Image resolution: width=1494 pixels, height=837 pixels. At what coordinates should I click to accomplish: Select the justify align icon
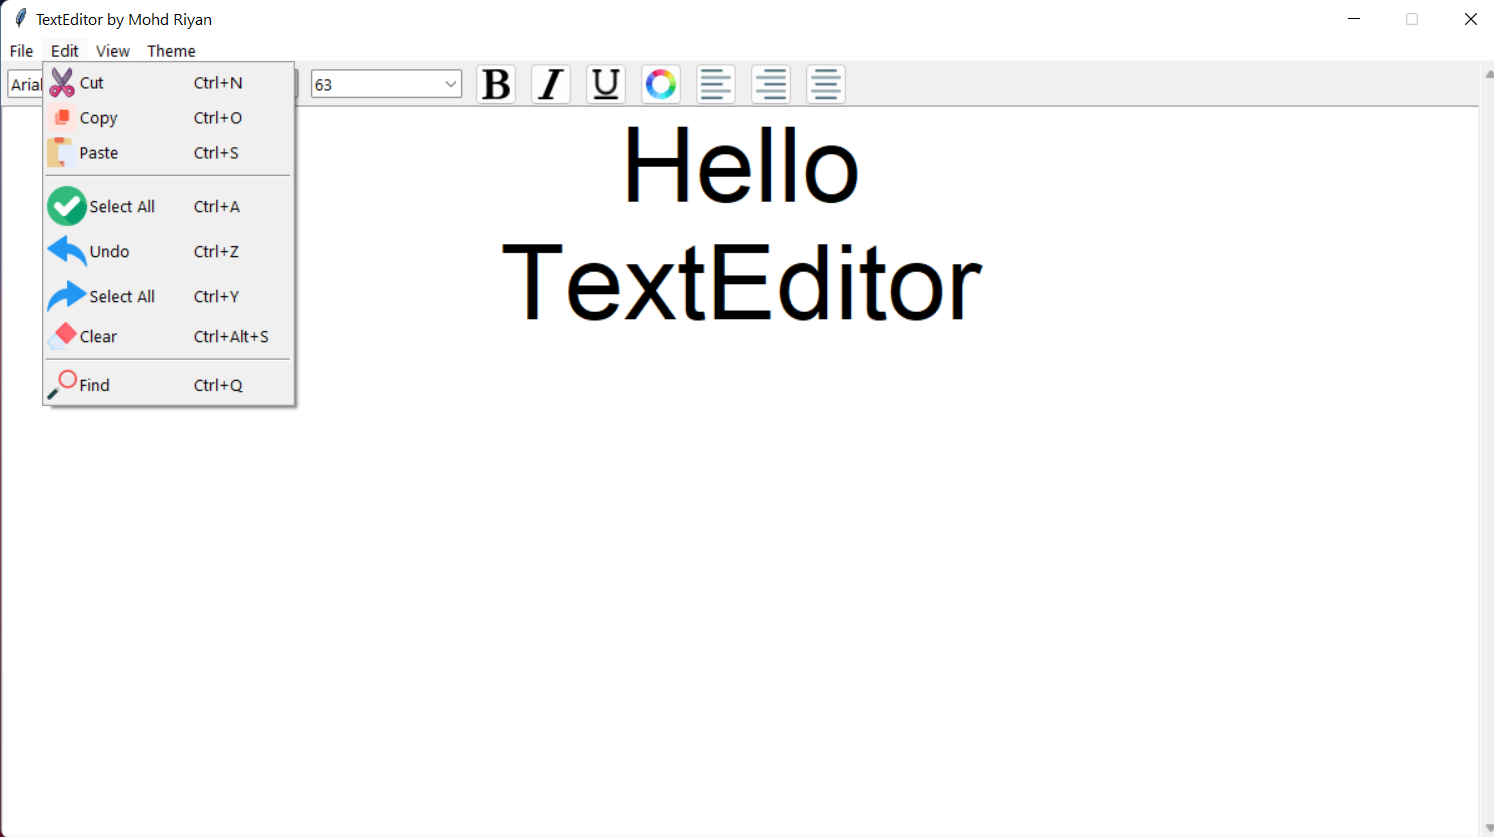pos(825,84)
